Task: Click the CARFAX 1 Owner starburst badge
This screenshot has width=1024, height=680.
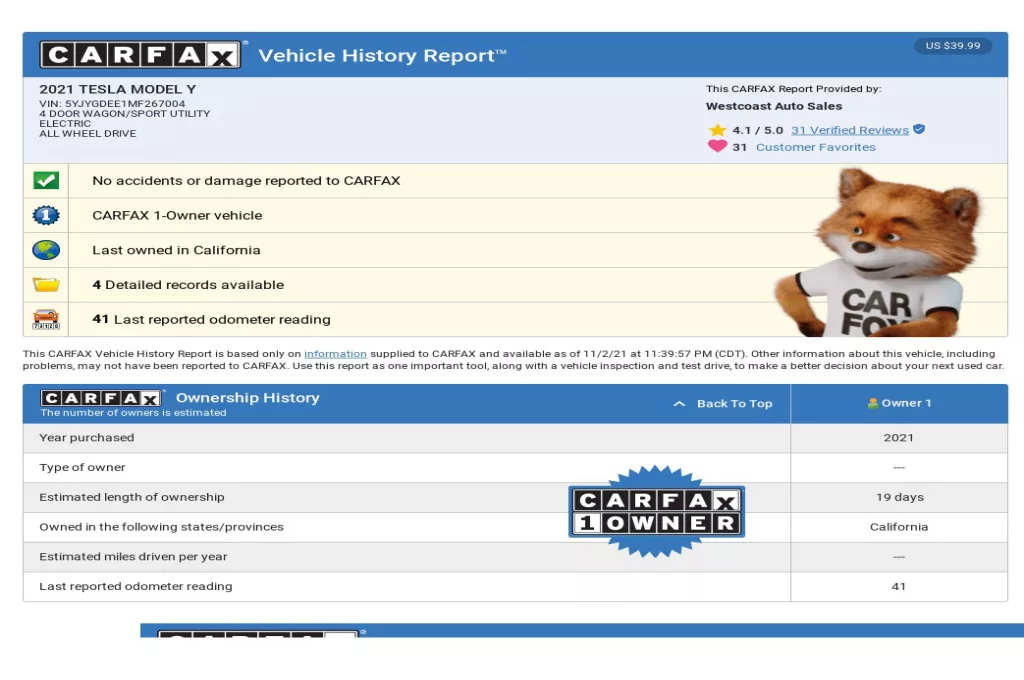Action: [656, 511]
